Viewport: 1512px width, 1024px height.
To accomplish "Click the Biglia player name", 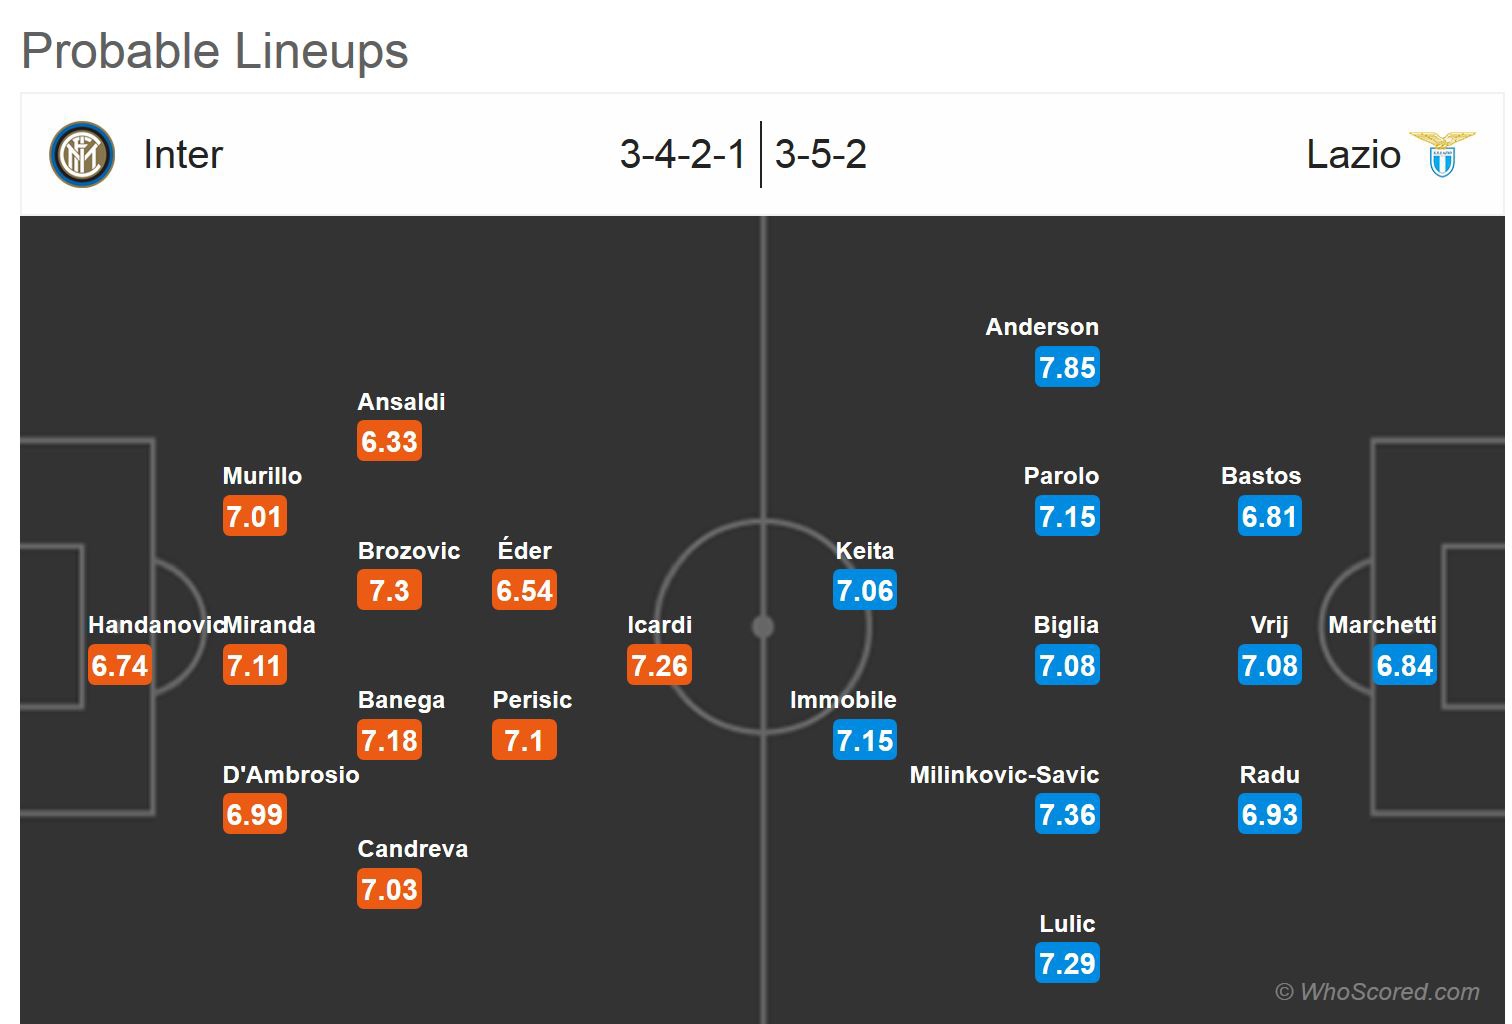I will (x=1066, y=625).
